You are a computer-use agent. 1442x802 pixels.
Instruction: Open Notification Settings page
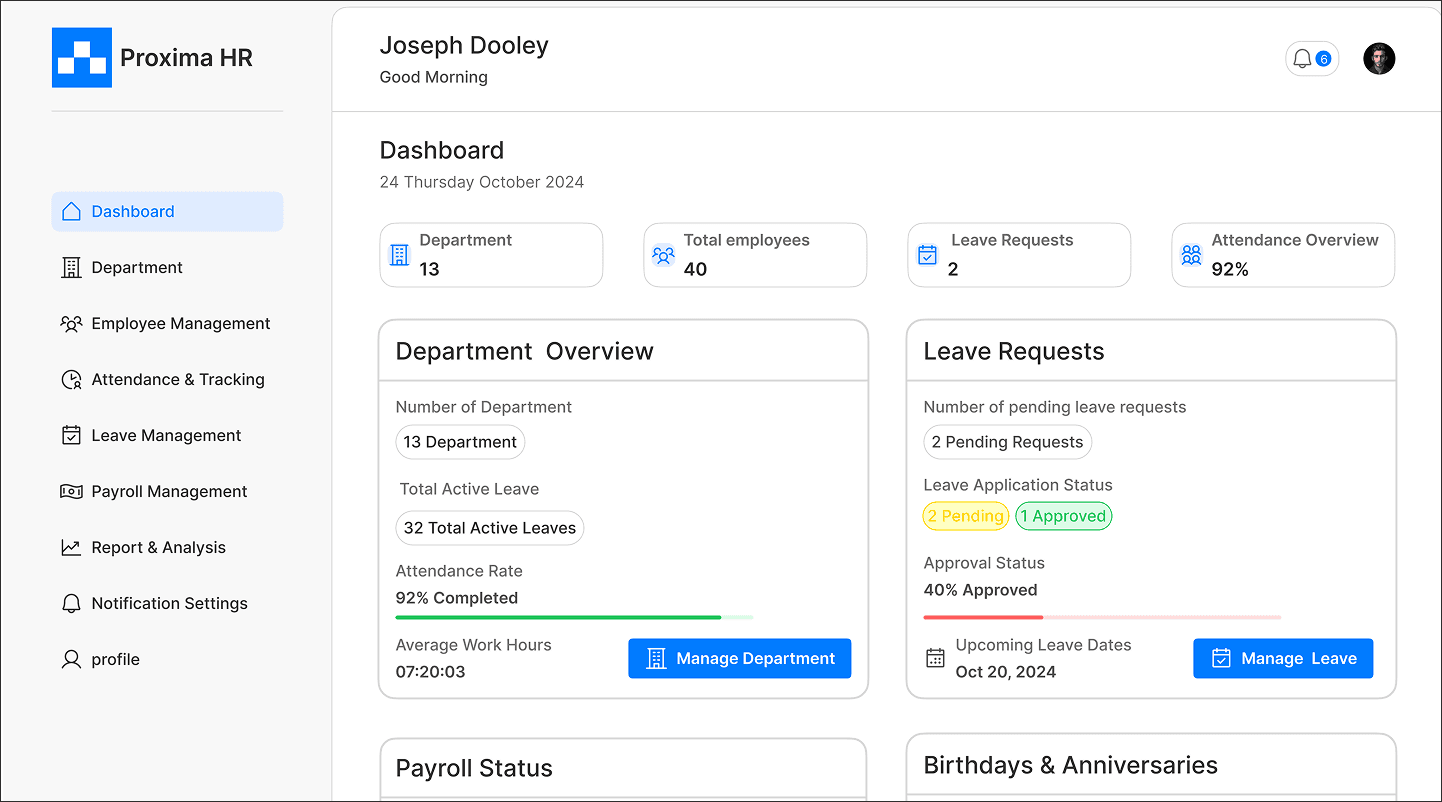pos(167,603)
